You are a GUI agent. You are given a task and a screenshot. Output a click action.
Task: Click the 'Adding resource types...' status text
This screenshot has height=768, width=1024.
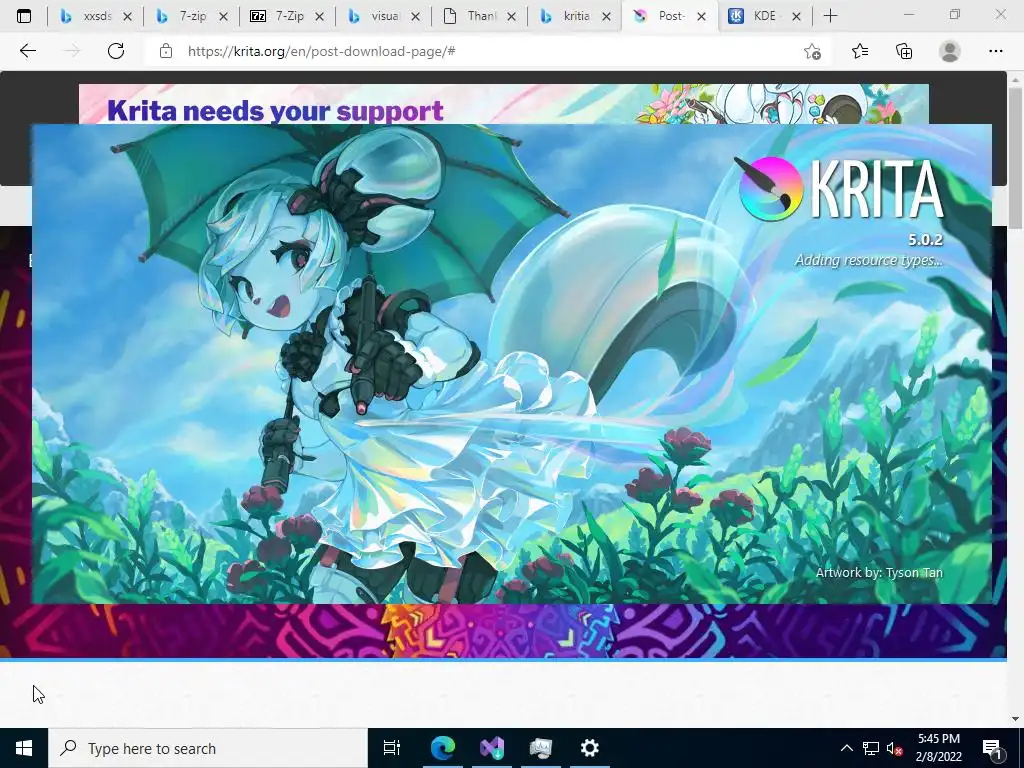869,260
